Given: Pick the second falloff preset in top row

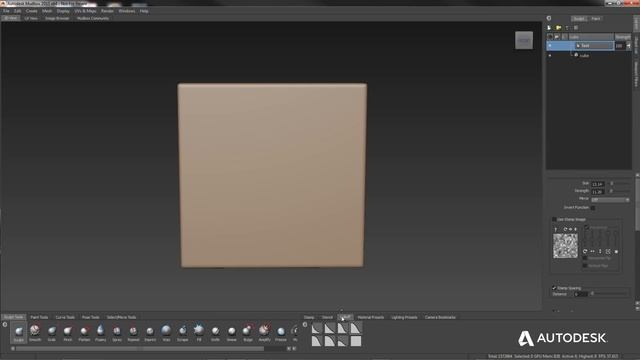Looking at the screenshot, I should click(x=330, y=328).
